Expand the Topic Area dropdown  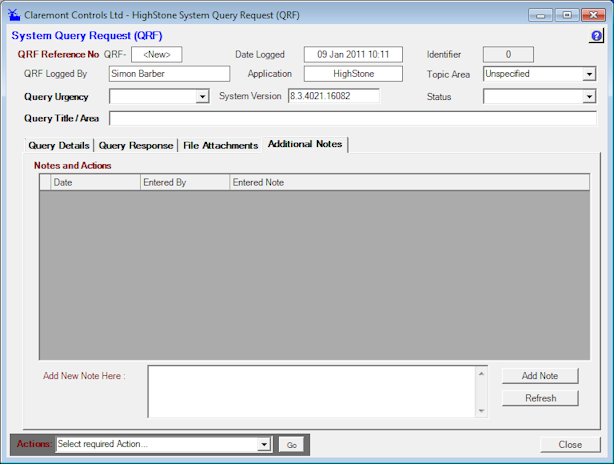(x=589, y=74)
